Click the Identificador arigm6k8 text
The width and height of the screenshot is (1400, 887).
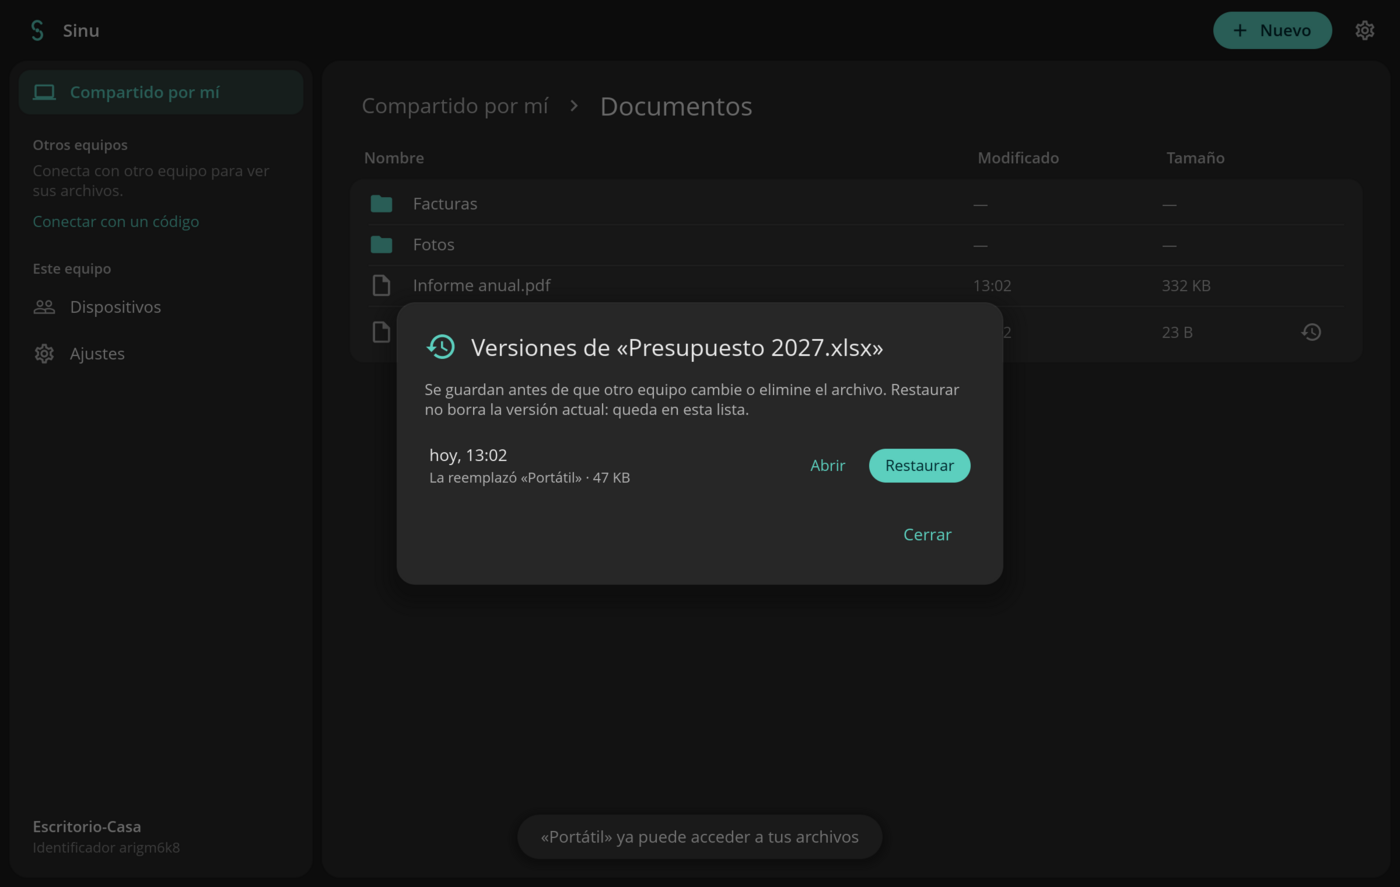coord(106,848)
